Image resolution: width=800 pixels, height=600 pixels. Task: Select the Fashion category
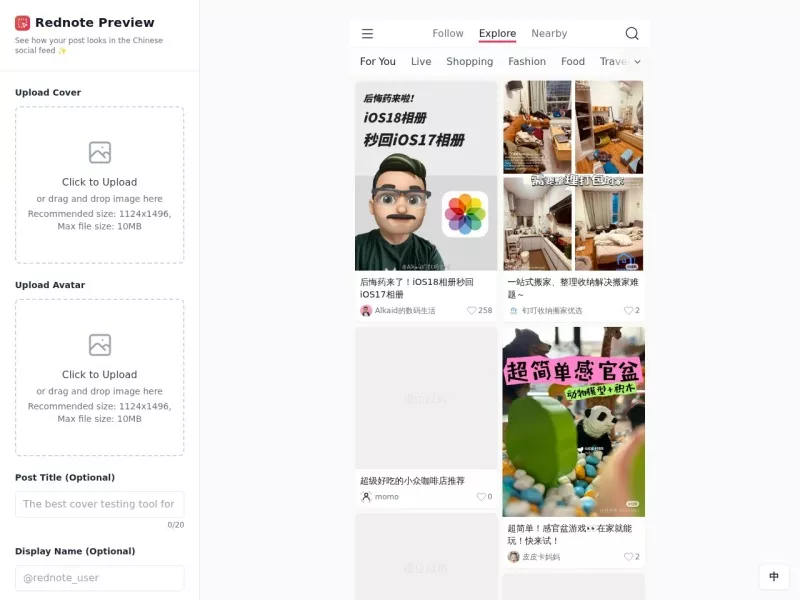pyautogui.click(x=527, y=62)
